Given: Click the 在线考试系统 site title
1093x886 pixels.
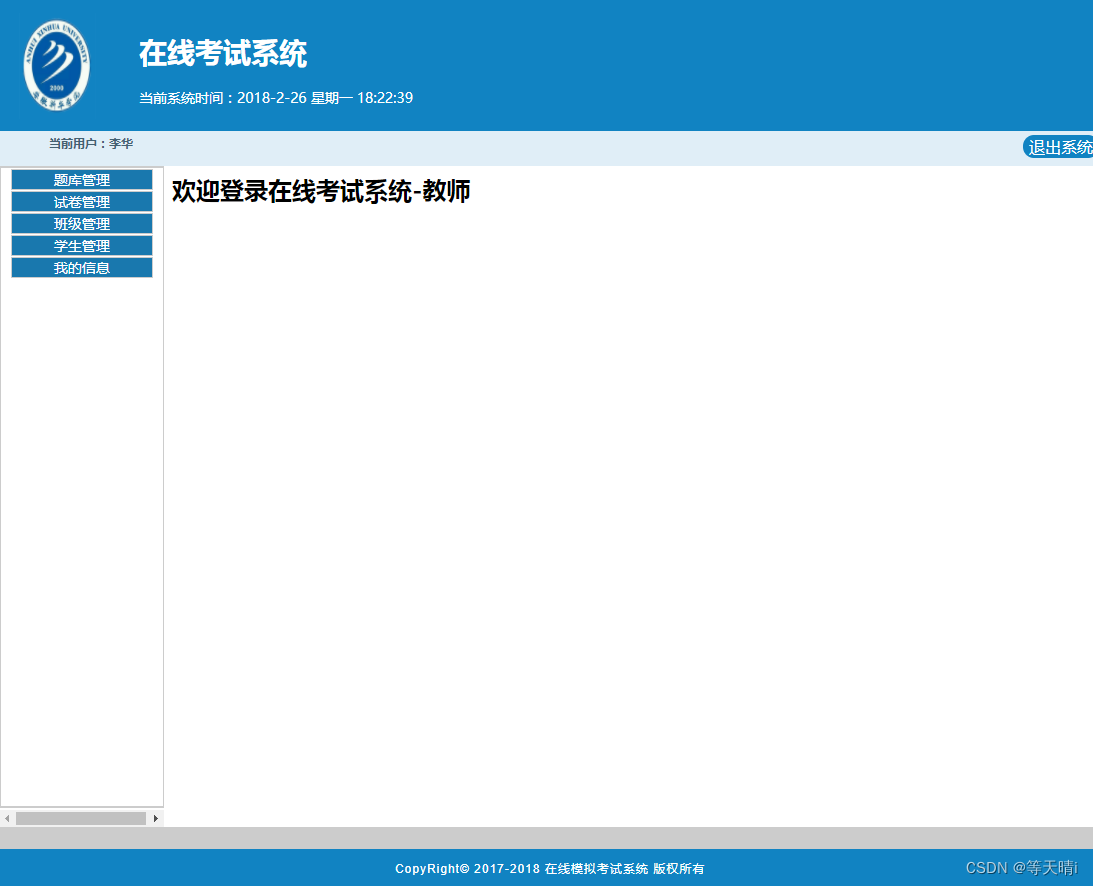Looking at the screenshot, I should click(x=224, y=53).
